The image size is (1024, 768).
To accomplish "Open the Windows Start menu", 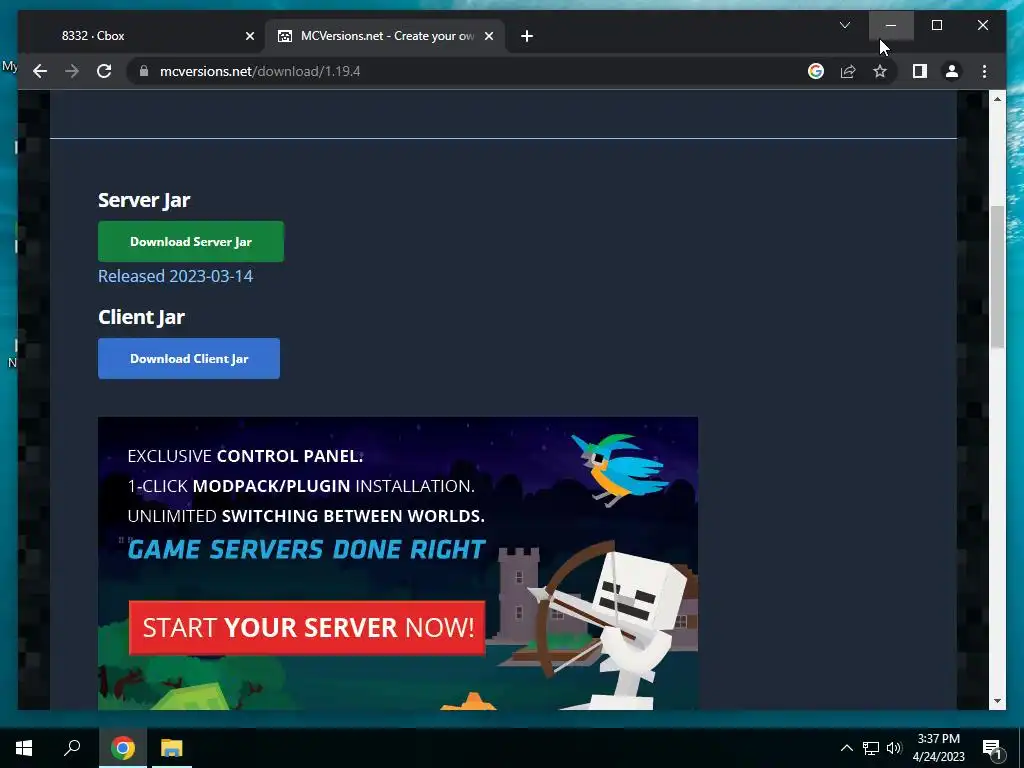I will [x=24, y=748].
